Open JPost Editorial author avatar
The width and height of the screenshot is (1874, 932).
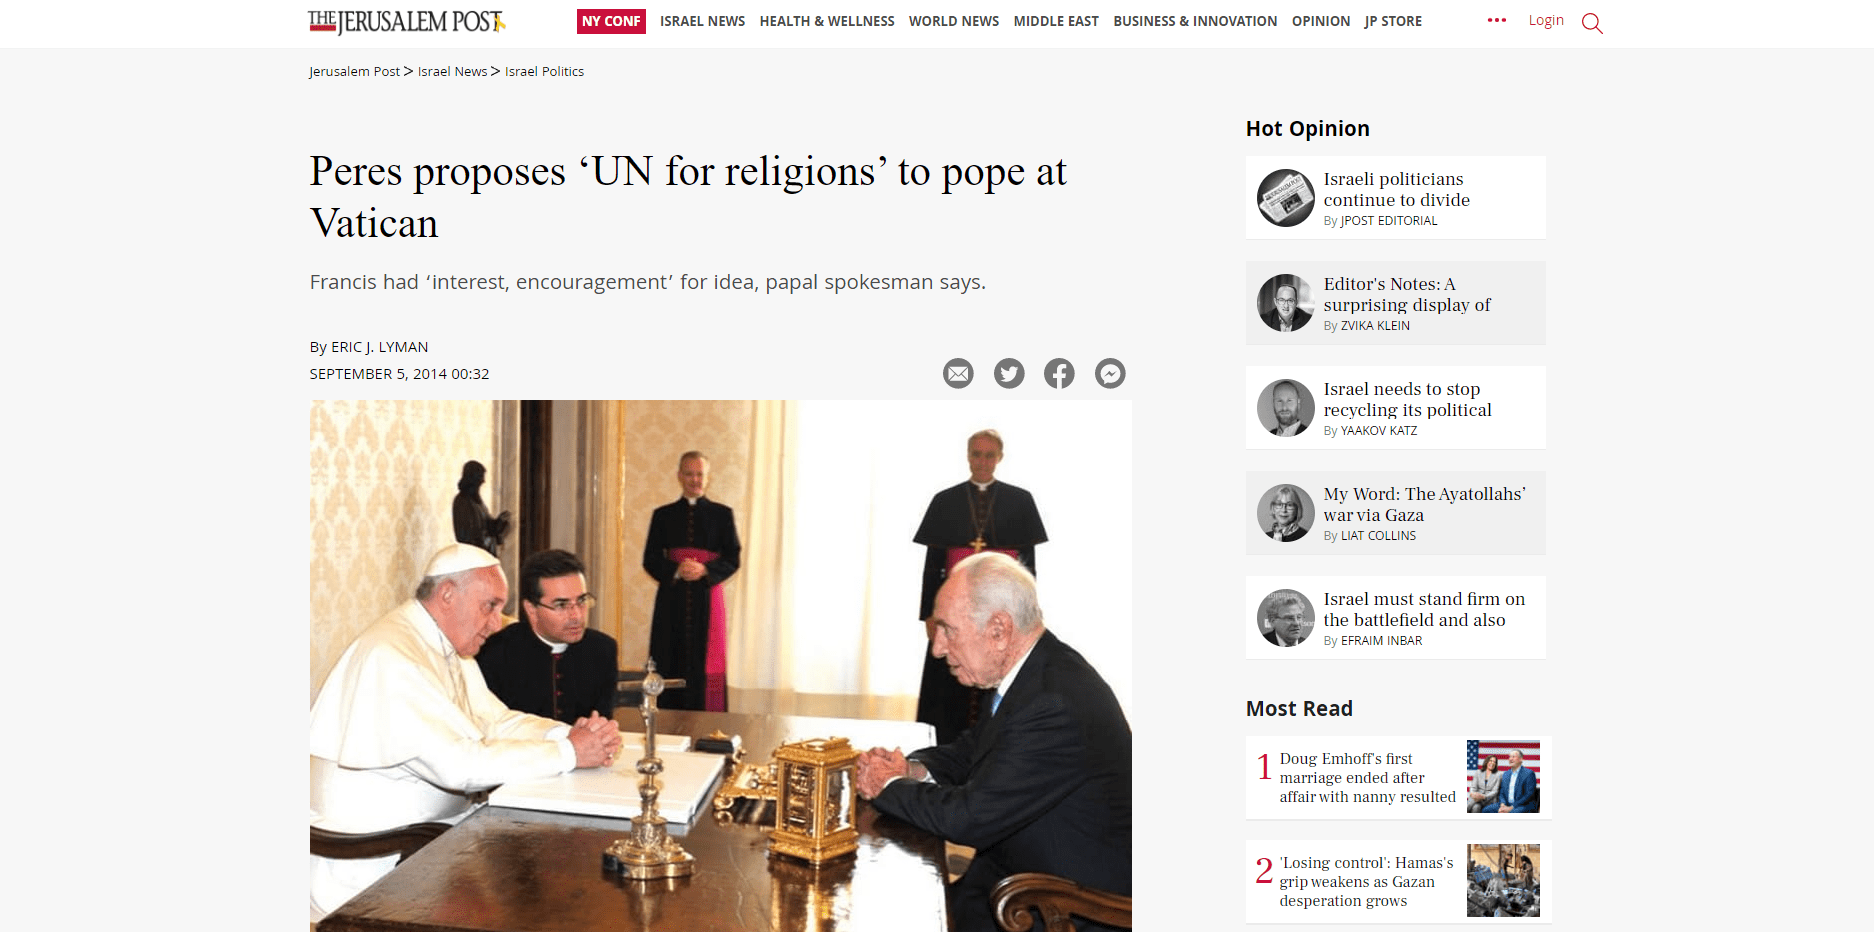pos(1286,198)
